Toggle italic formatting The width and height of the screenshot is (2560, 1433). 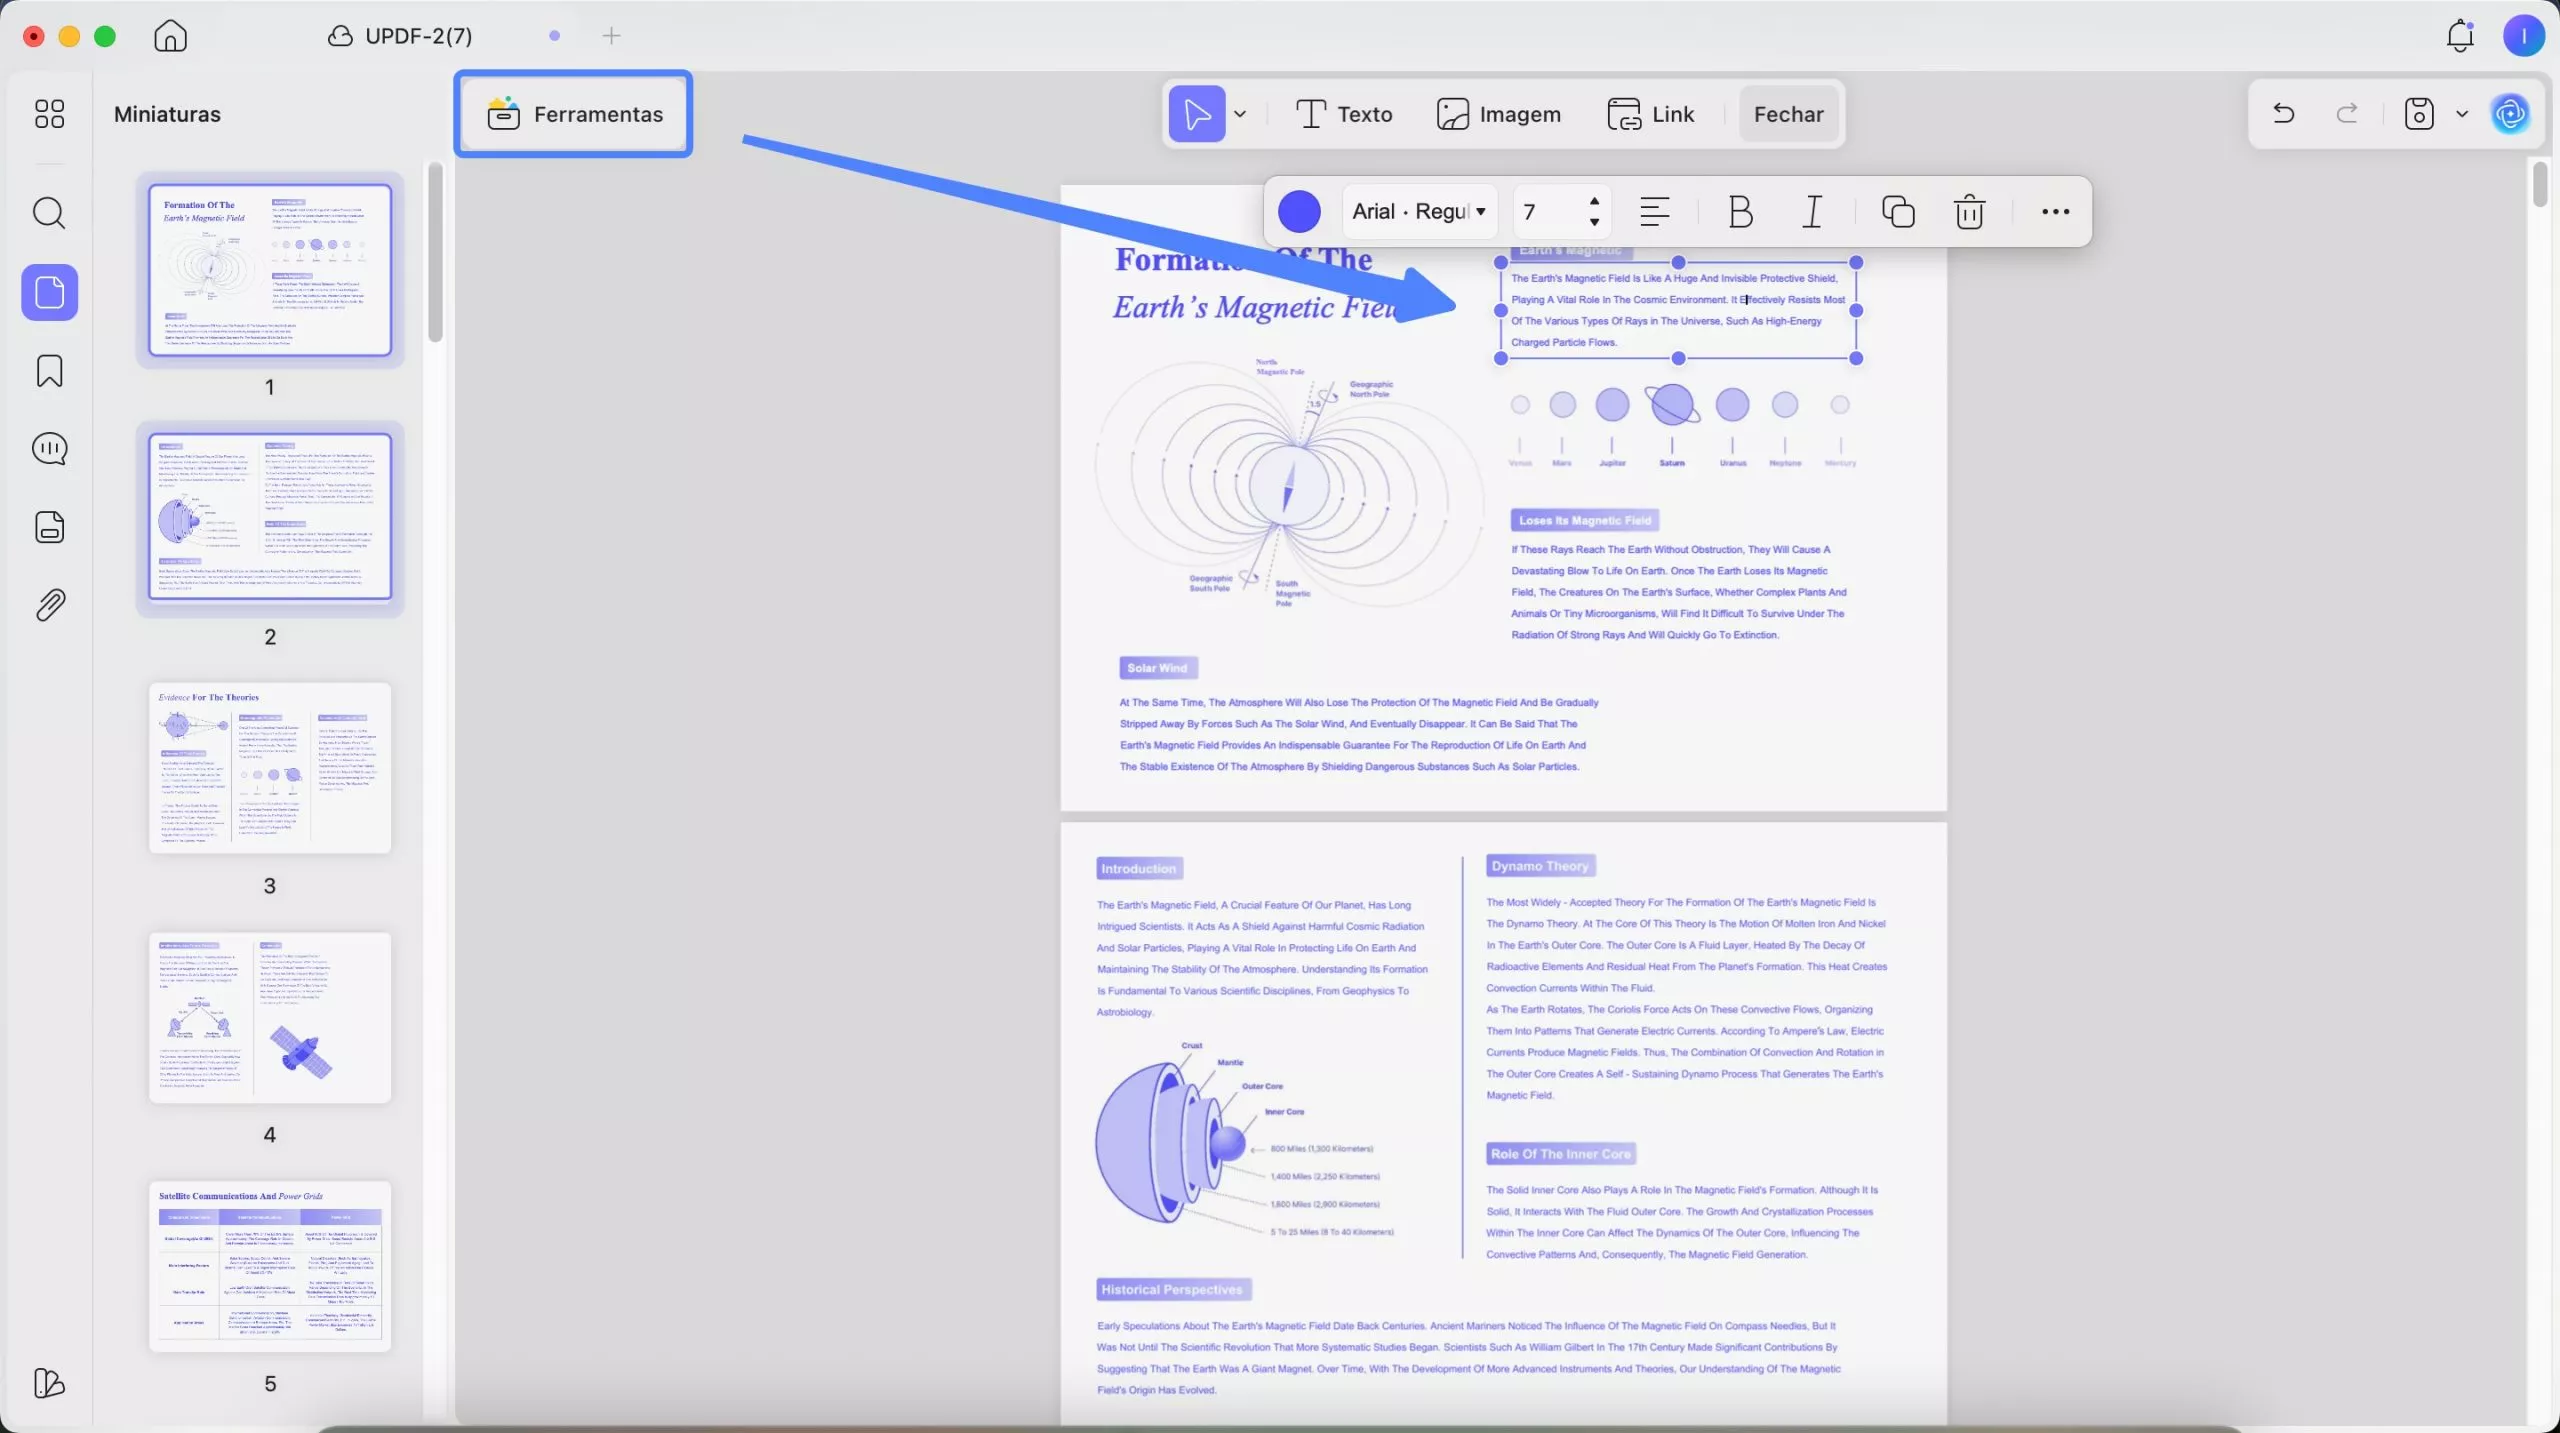point(1812,212)
